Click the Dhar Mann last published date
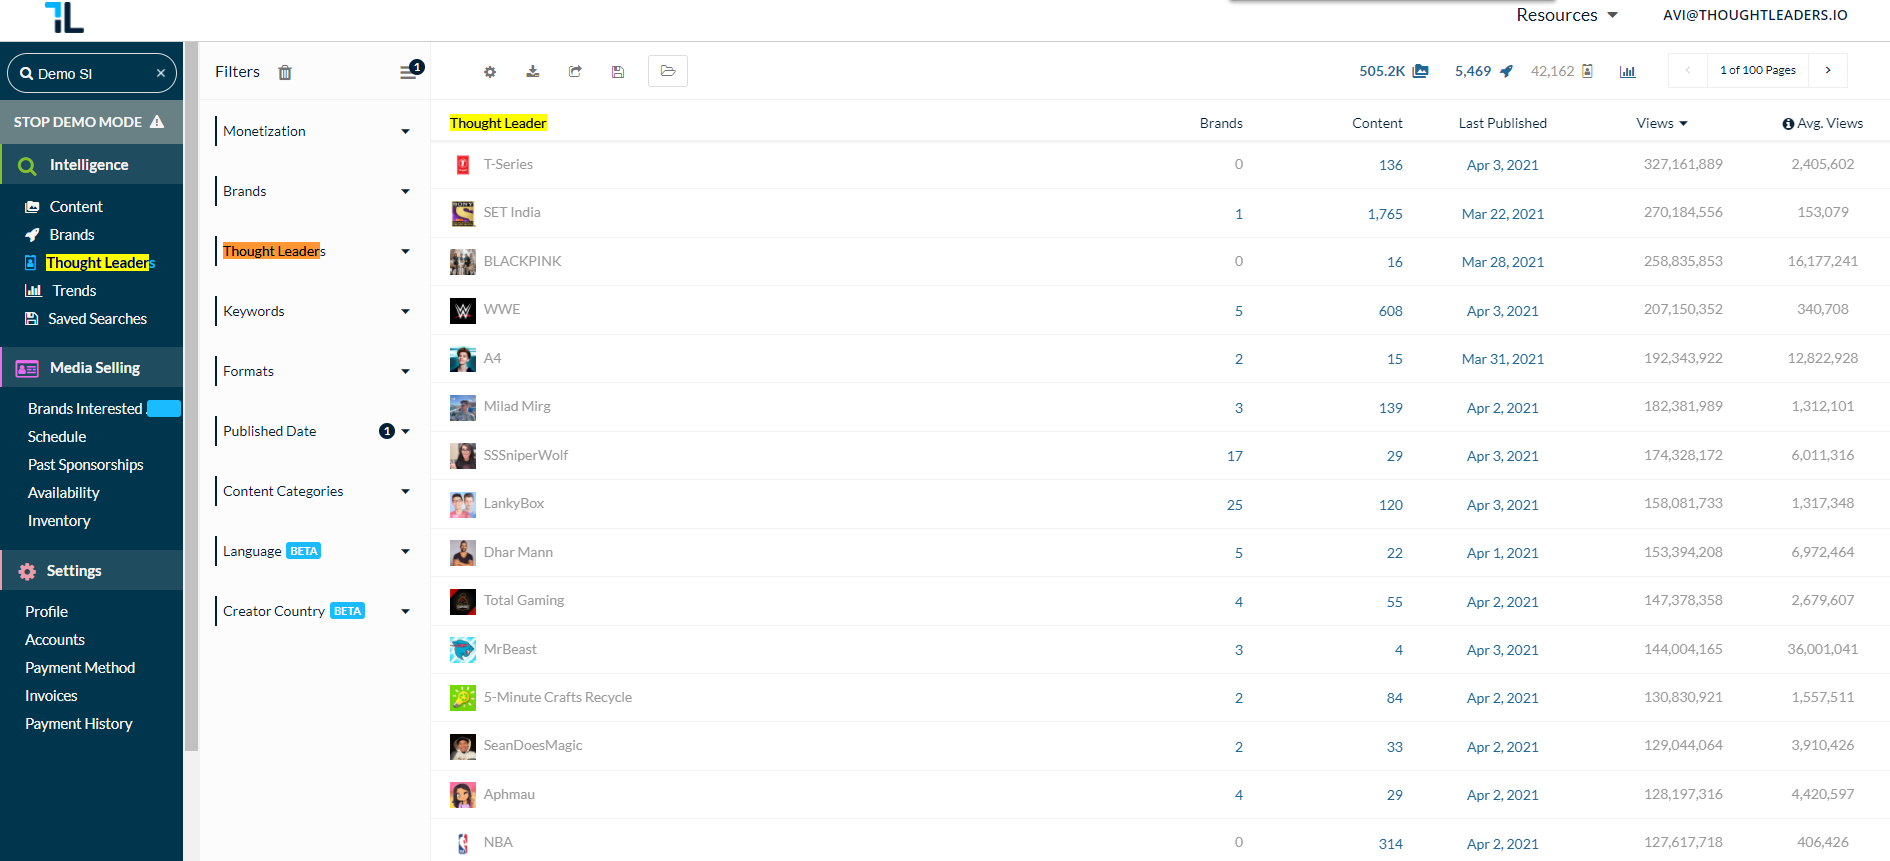 click(x=1502, y=553)
